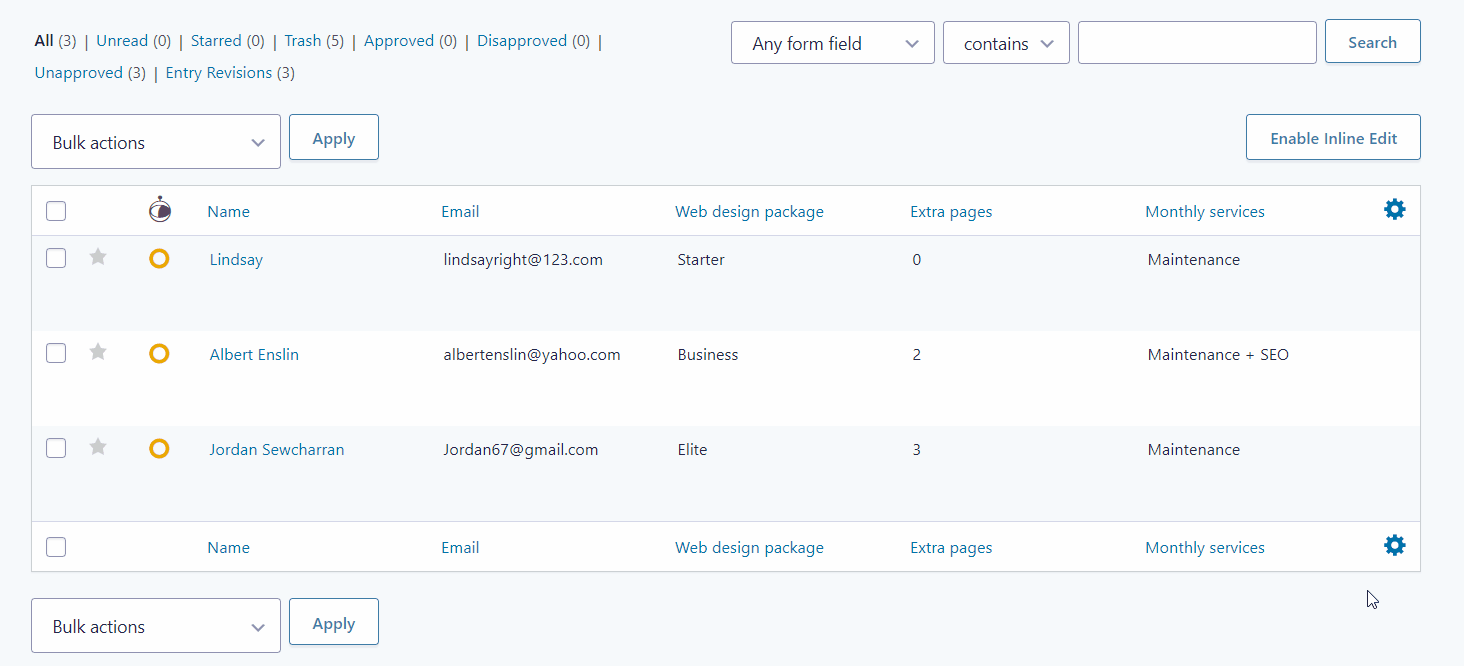
Task: Click the gear icon in the bottom table row
Action: [x=1394, y=546]
